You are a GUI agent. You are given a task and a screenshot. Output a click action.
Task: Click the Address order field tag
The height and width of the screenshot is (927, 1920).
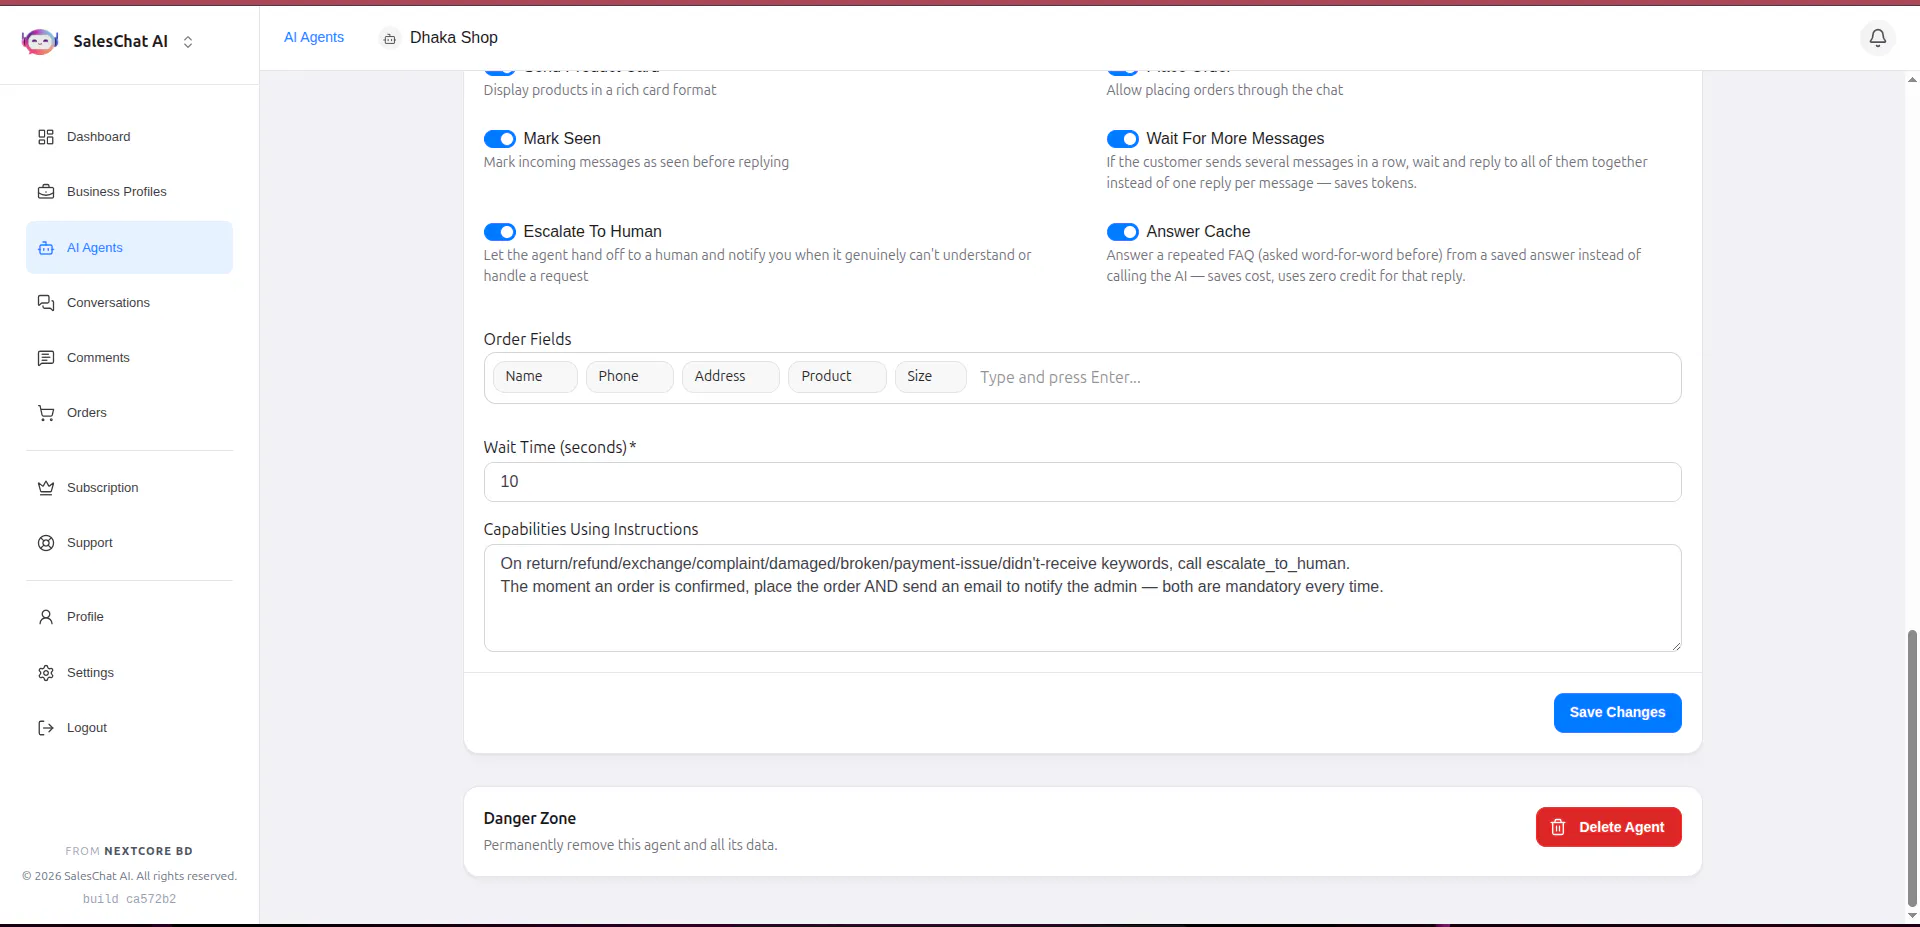click(731, 377)
